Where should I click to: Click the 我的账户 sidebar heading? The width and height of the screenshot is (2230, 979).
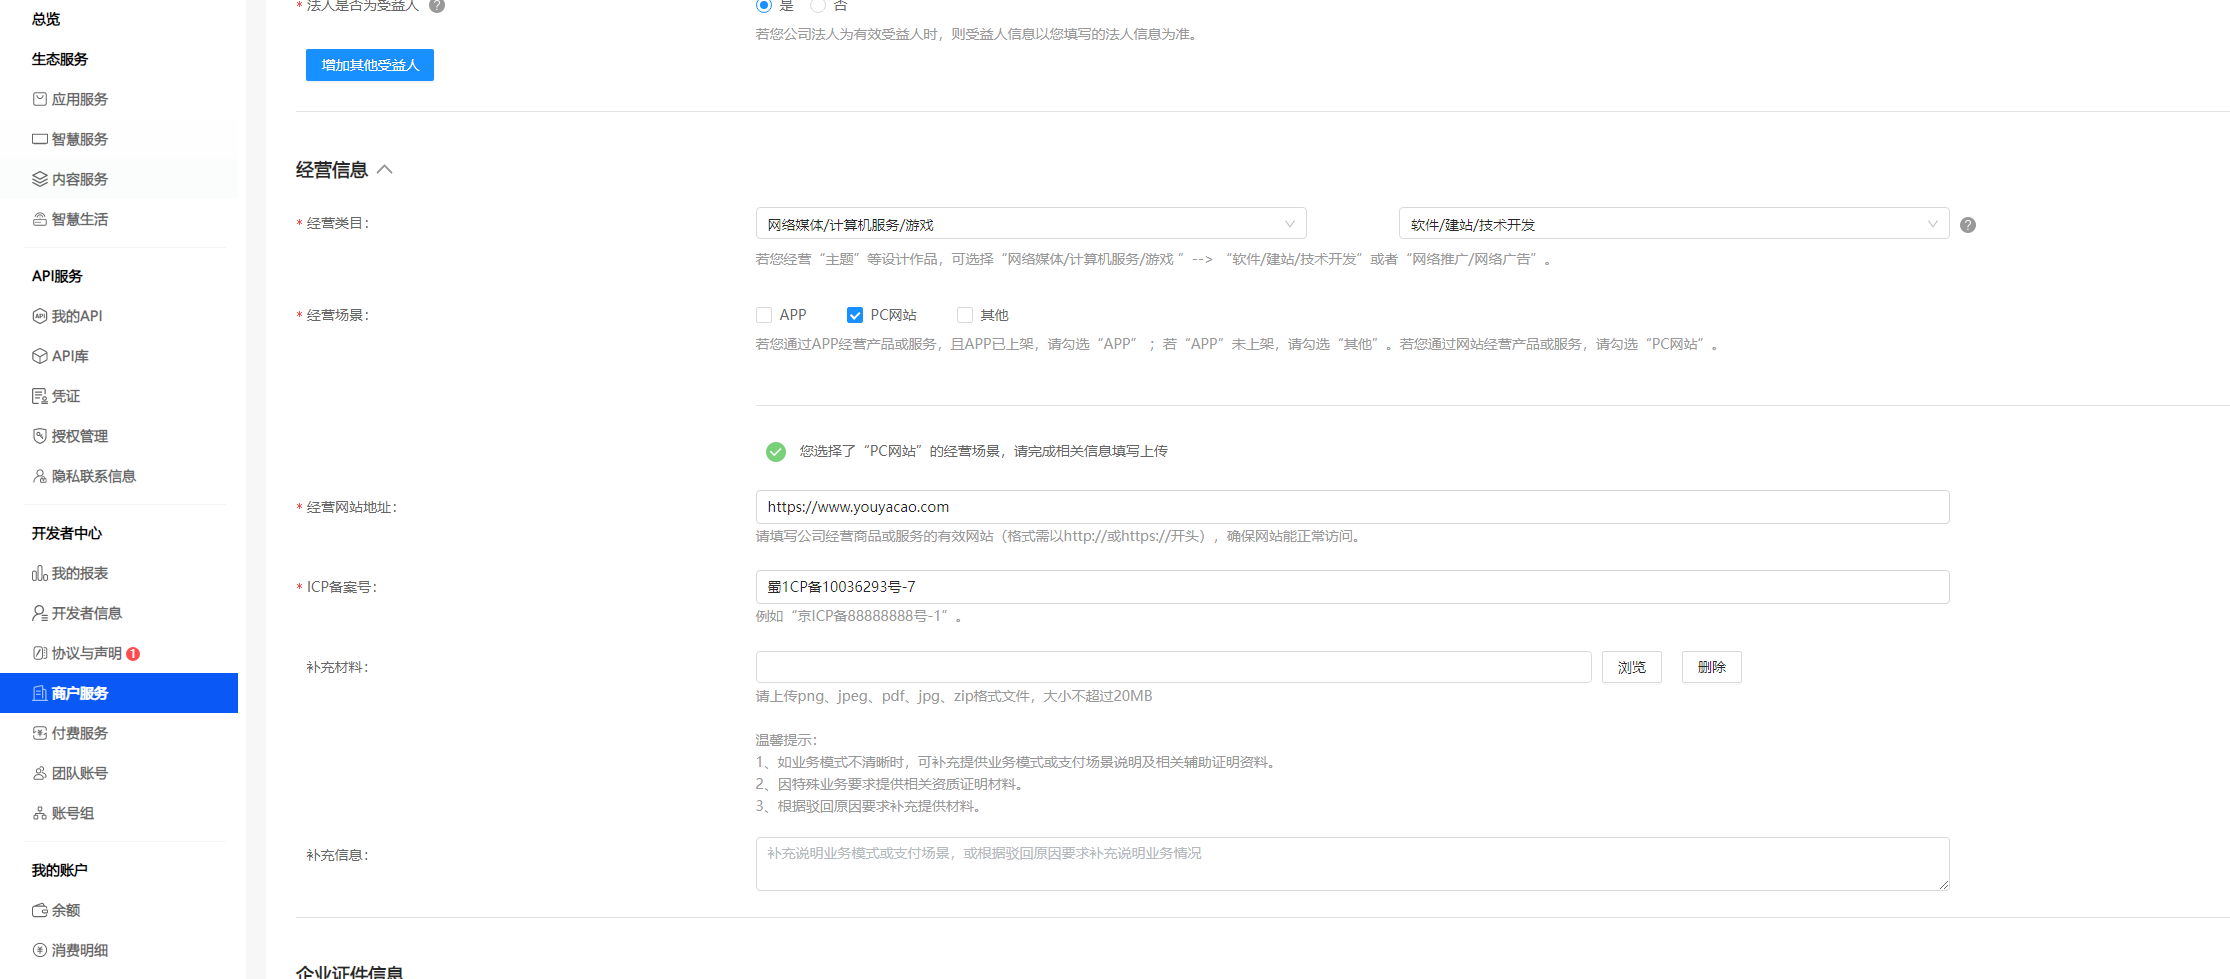pos(60,870)
